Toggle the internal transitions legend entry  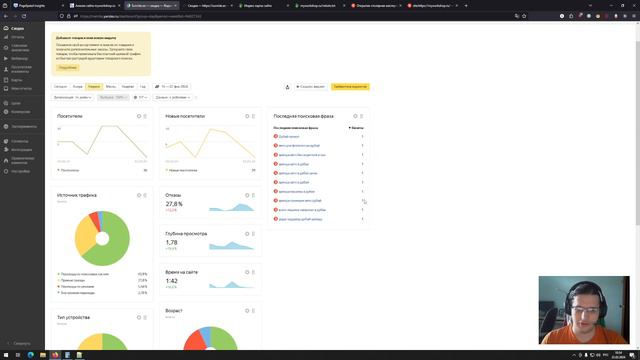tap(76, 293)
